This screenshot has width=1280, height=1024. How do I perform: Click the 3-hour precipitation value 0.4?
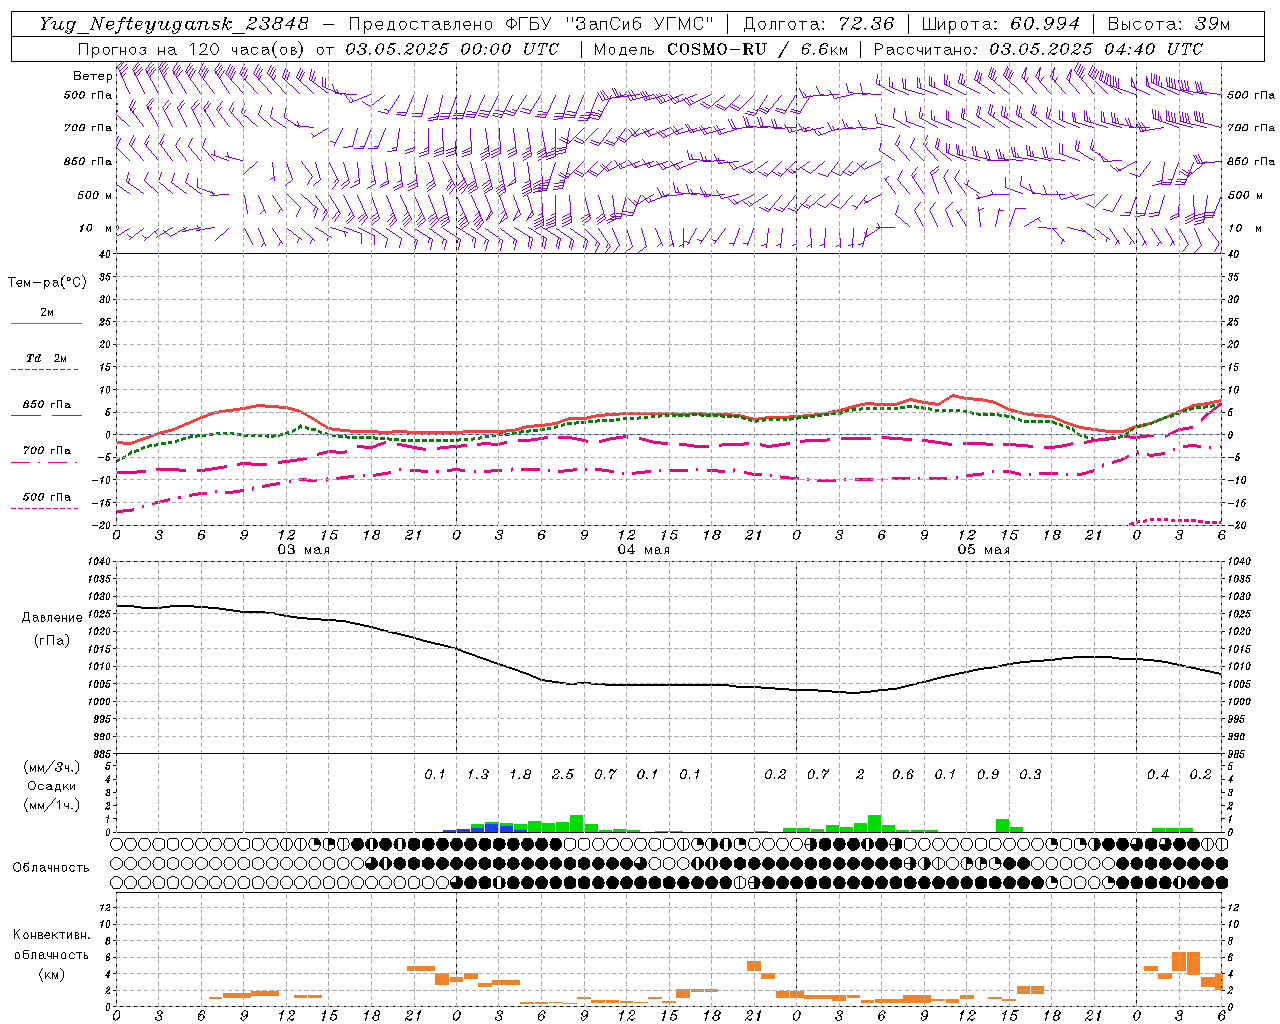(x=1158, y=774)
